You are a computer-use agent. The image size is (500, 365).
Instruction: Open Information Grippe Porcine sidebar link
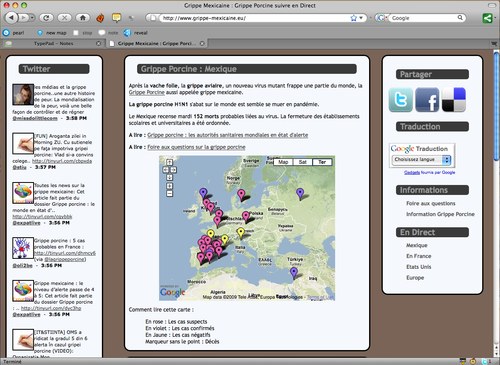click(x=440, y=214)
